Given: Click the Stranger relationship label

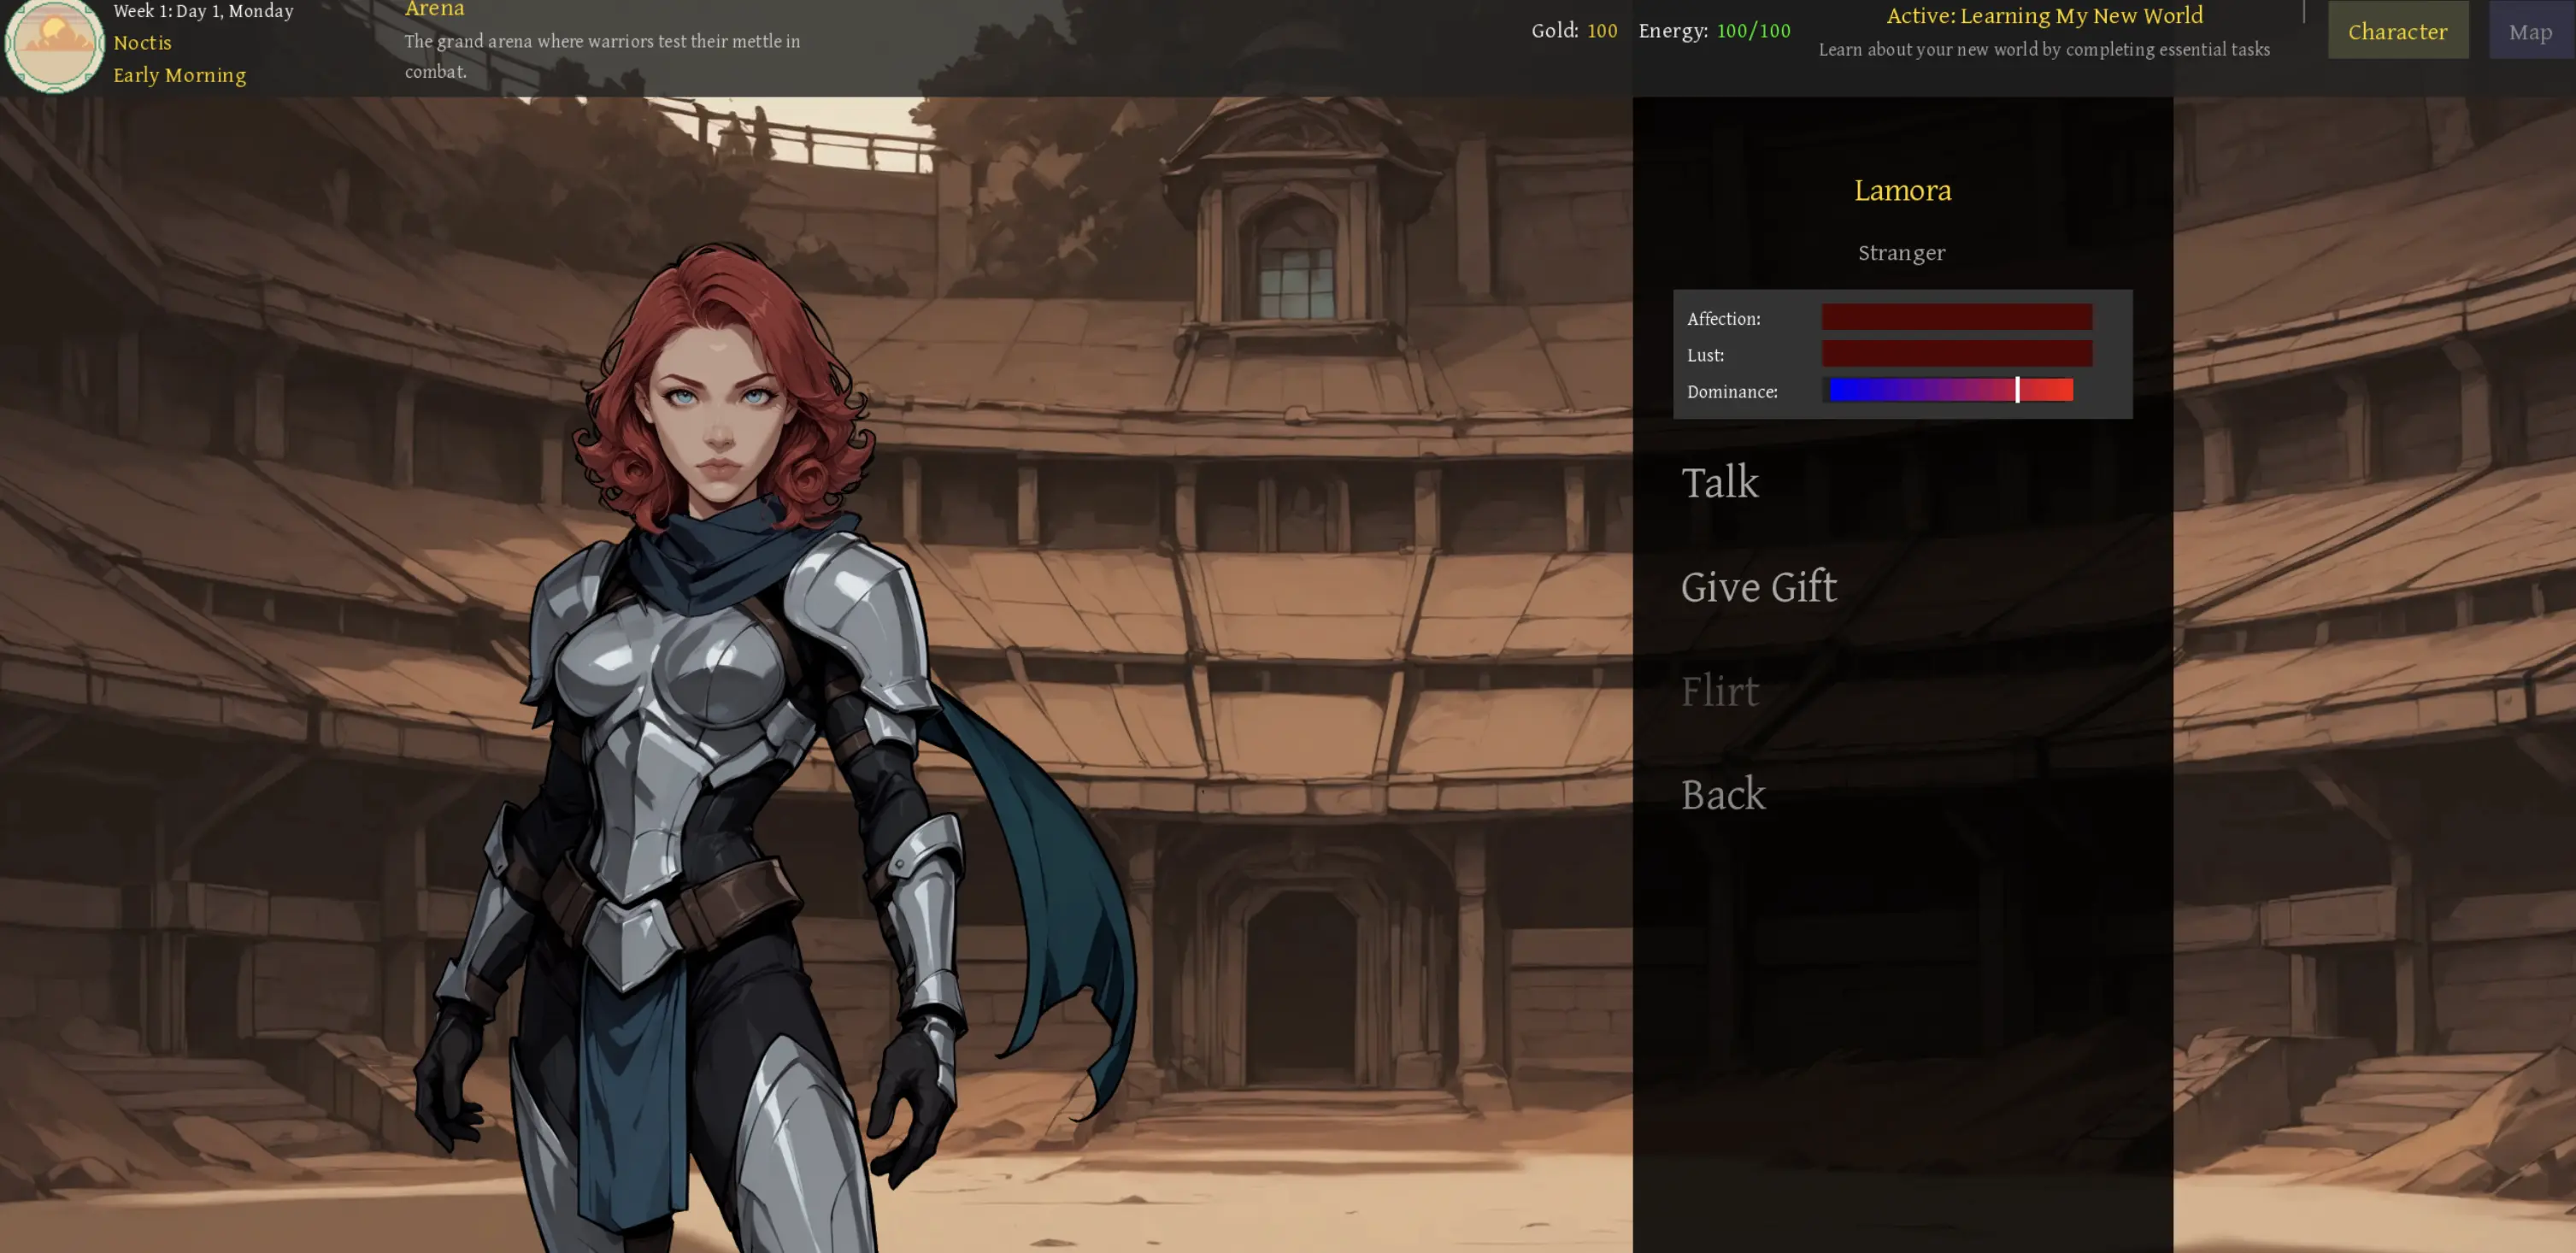Looking at the screenshot, I should [1901, 253].
